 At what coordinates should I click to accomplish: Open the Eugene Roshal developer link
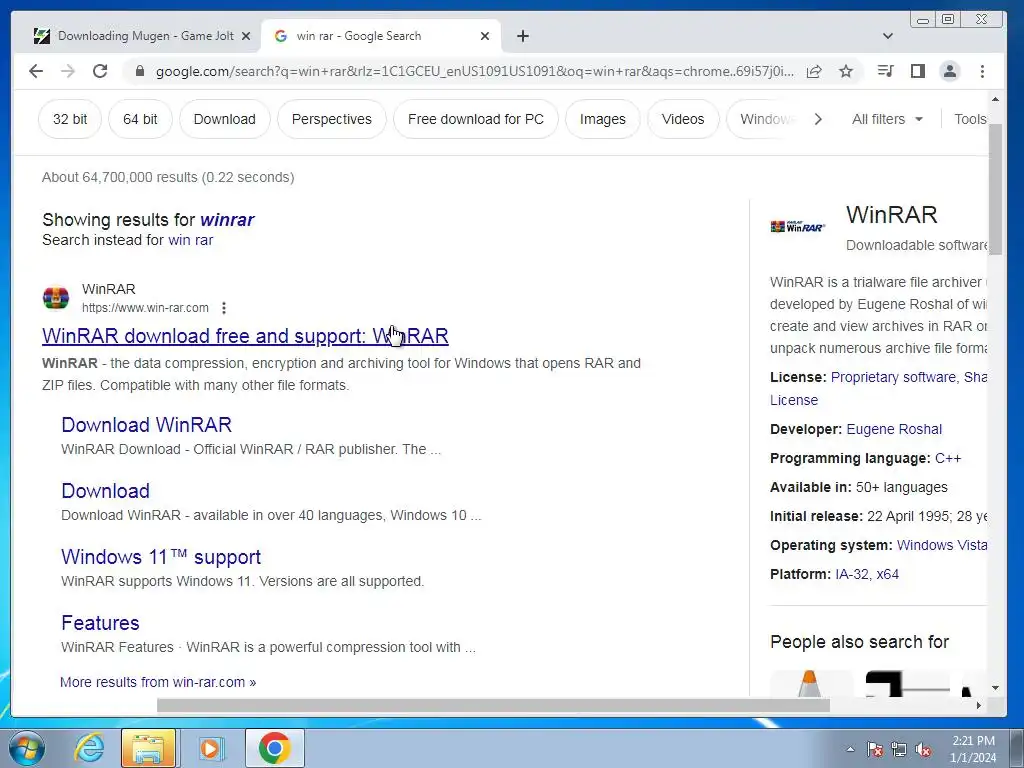point(894,429)
